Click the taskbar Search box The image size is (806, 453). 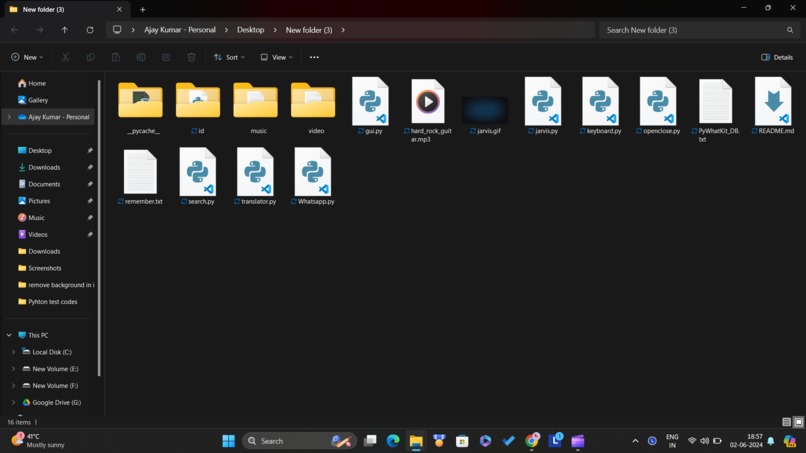[x=300, y=441]
